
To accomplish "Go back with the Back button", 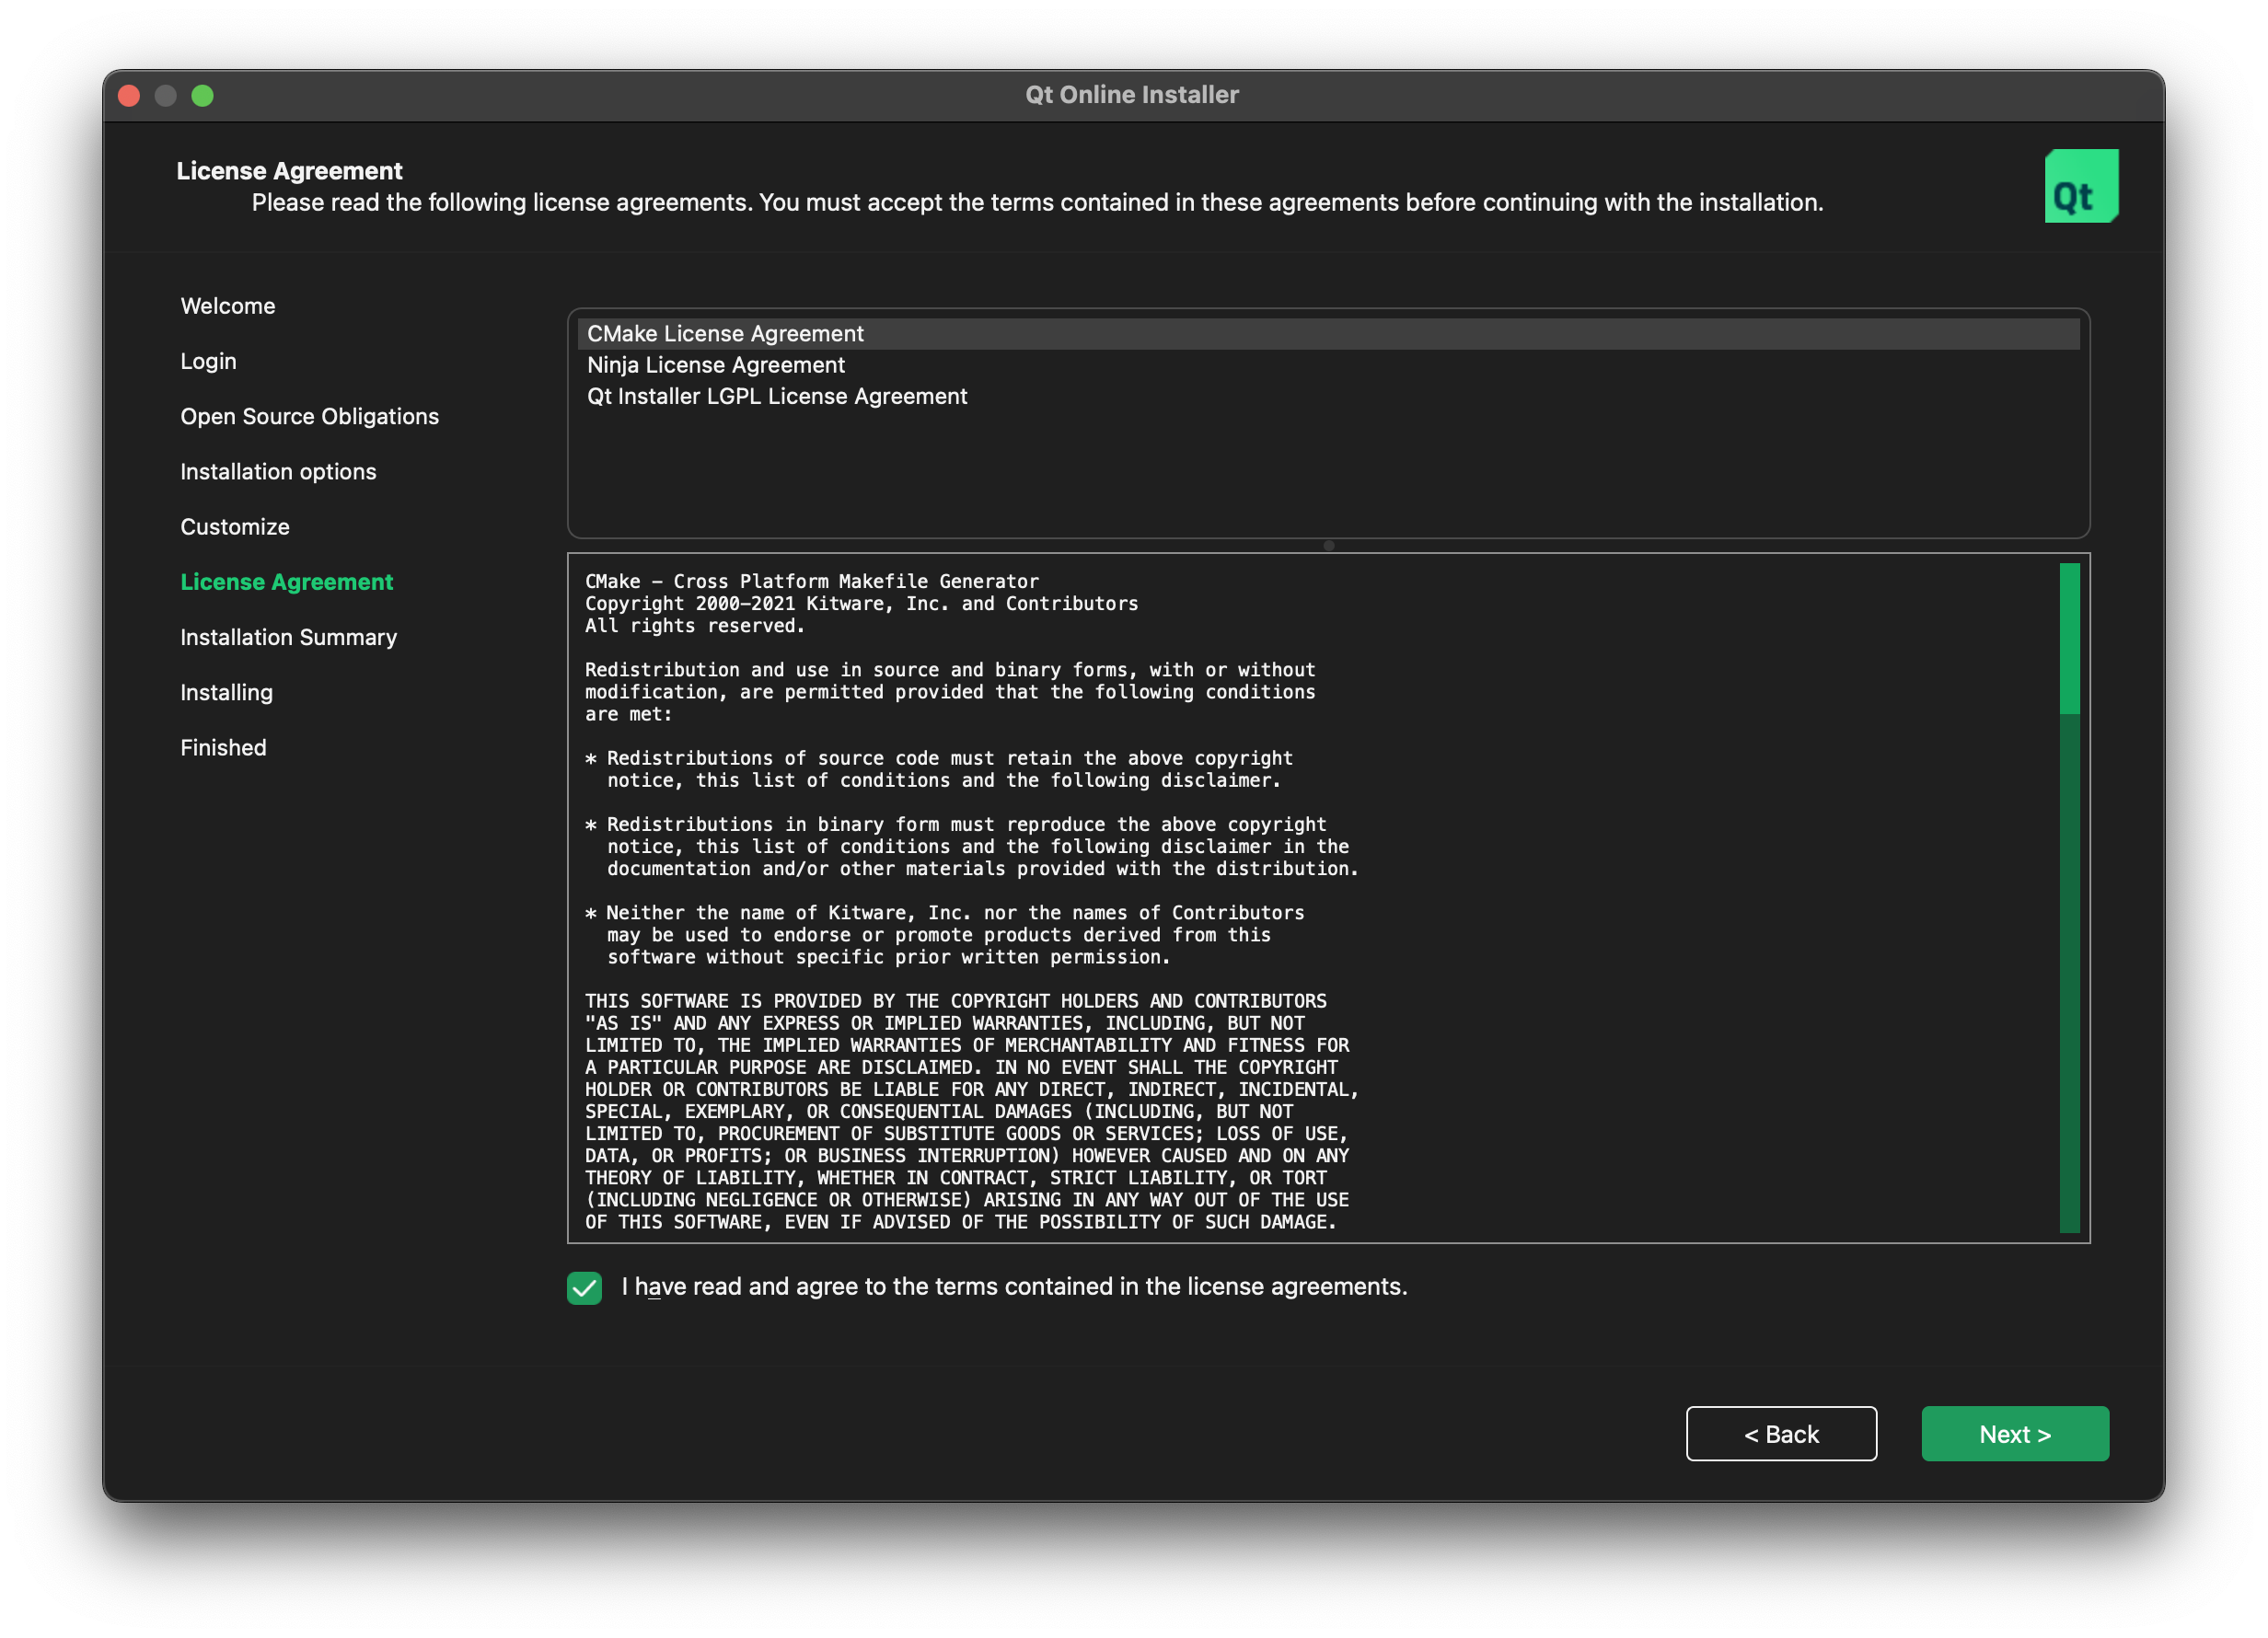I will (x=1781, y=1433).
